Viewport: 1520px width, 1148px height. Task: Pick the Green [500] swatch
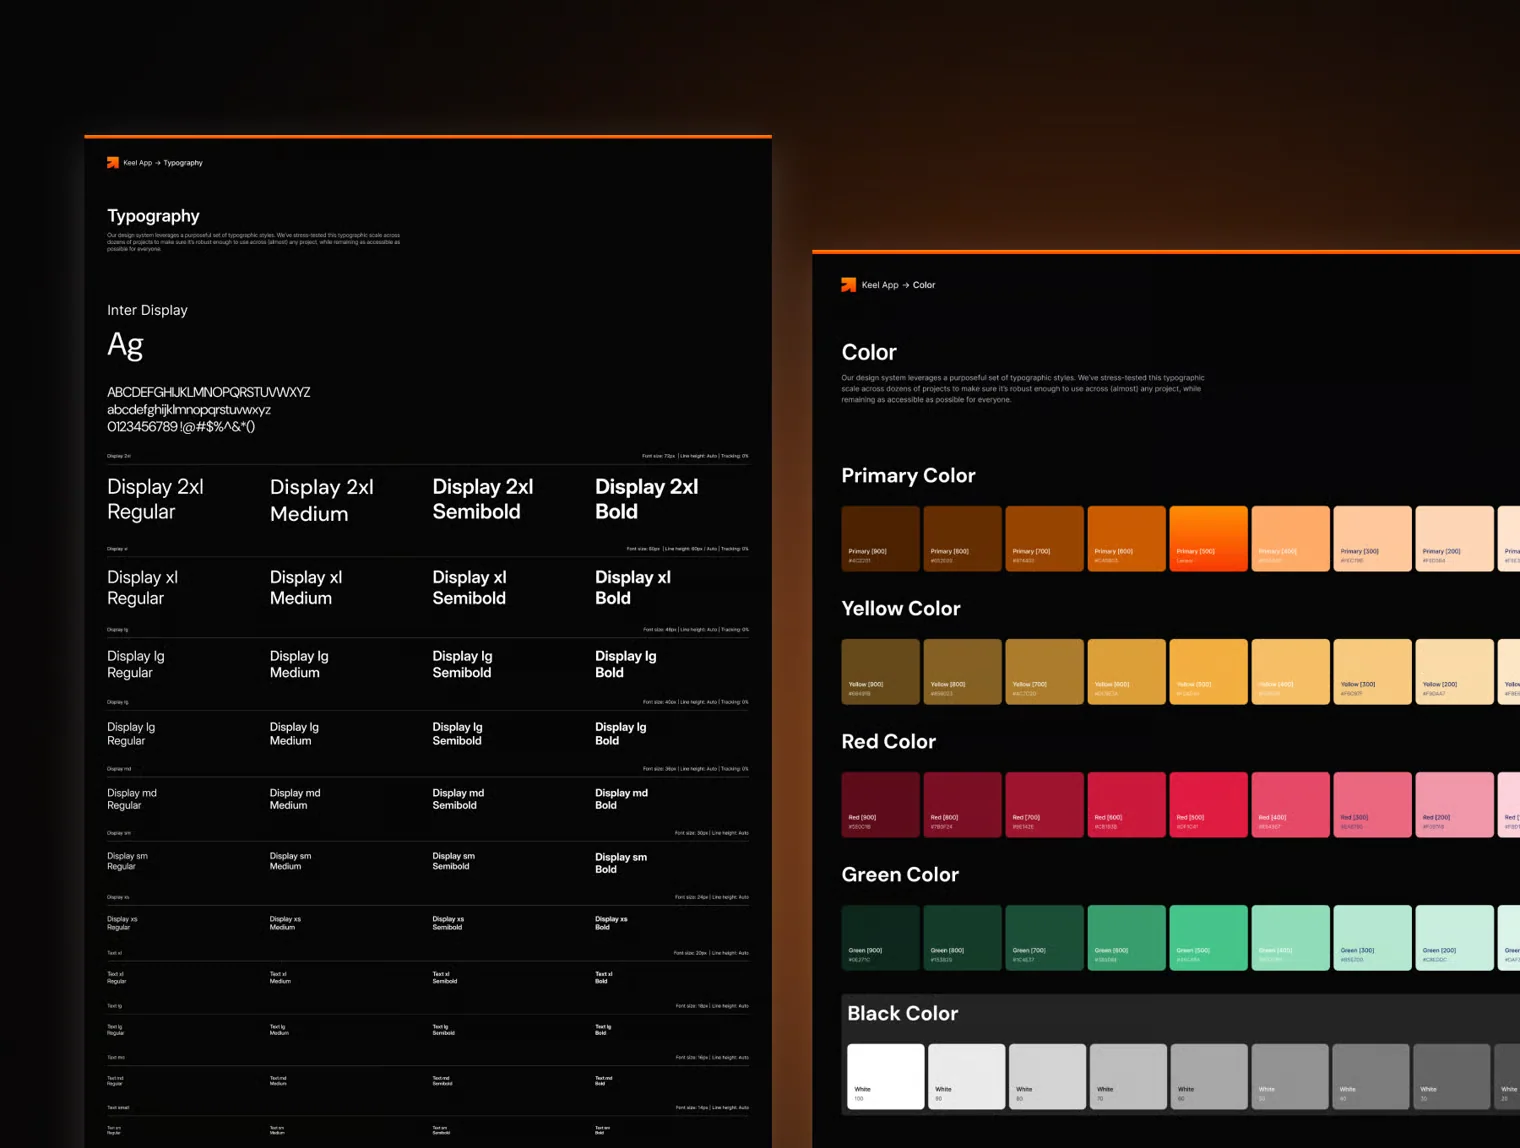(1208, 938)
